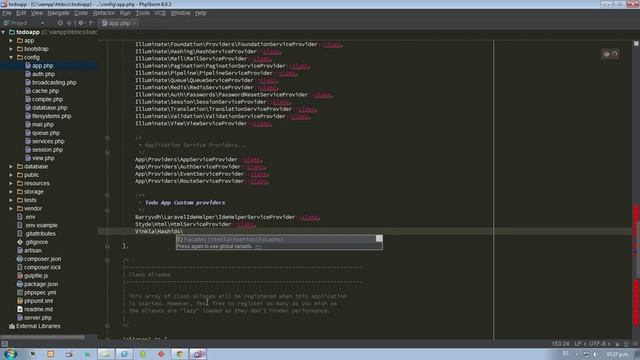Open the Refactor menu
This screenshot has height=360, width=640.
[x=104, y=13]
